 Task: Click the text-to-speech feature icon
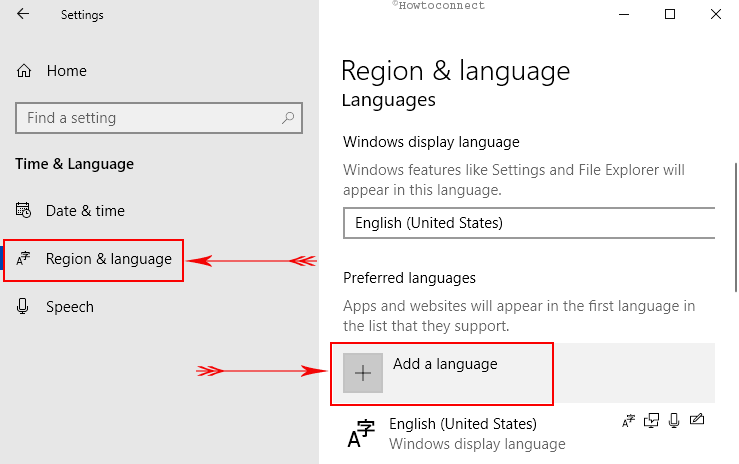point(651,420)
